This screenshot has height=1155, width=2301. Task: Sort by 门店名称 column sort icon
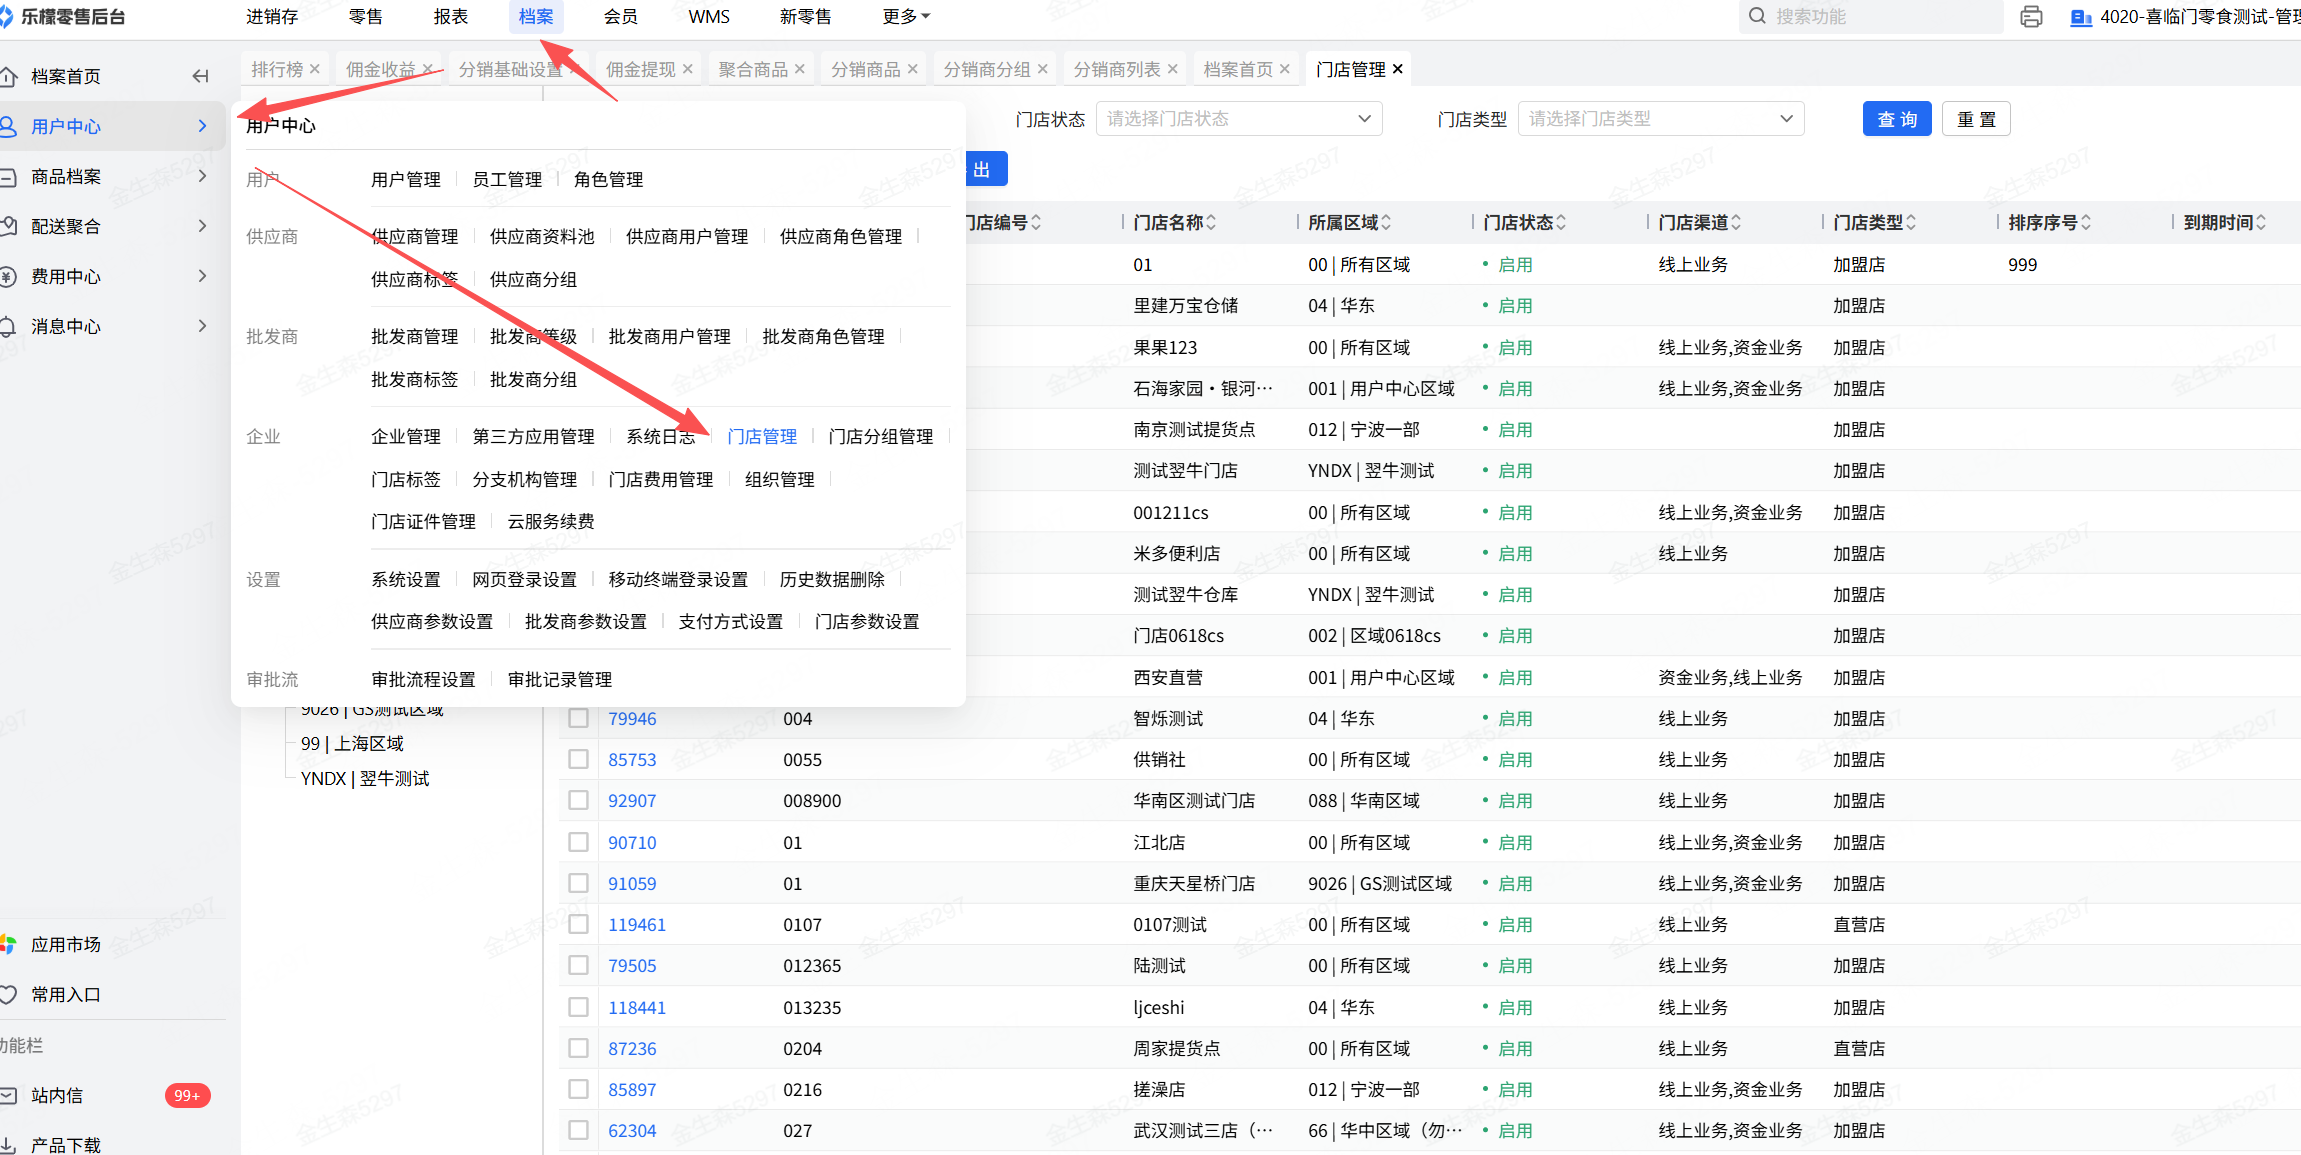pyautogui.click(x=1211, y=222)
